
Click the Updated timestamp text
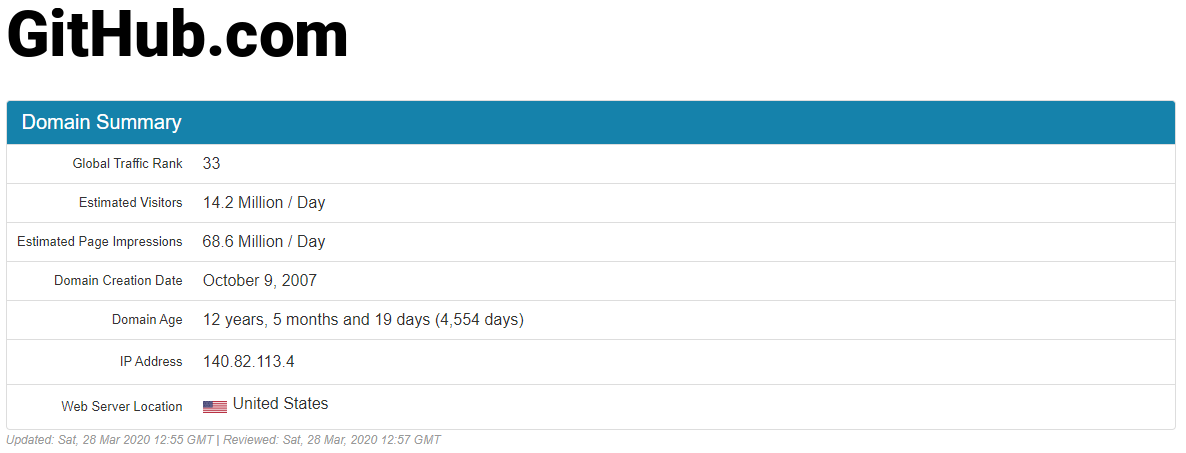[110, 439]
